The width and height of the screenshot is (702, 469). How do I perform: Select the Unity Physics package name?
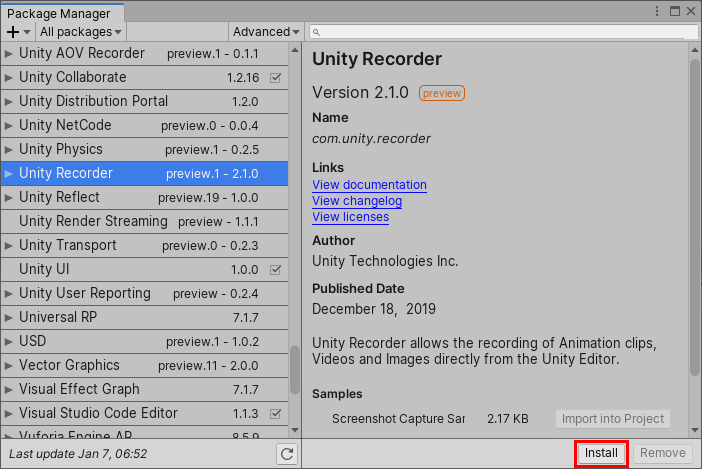[60, 149]
